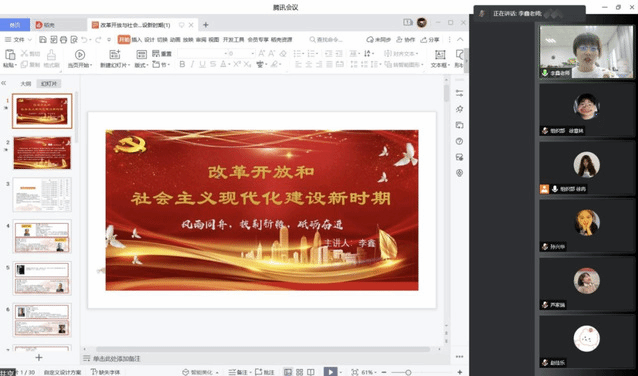Start slideshow from current slide (当页开始)
The width and height of the screenshot is (638, 376).
click(80, 58)
